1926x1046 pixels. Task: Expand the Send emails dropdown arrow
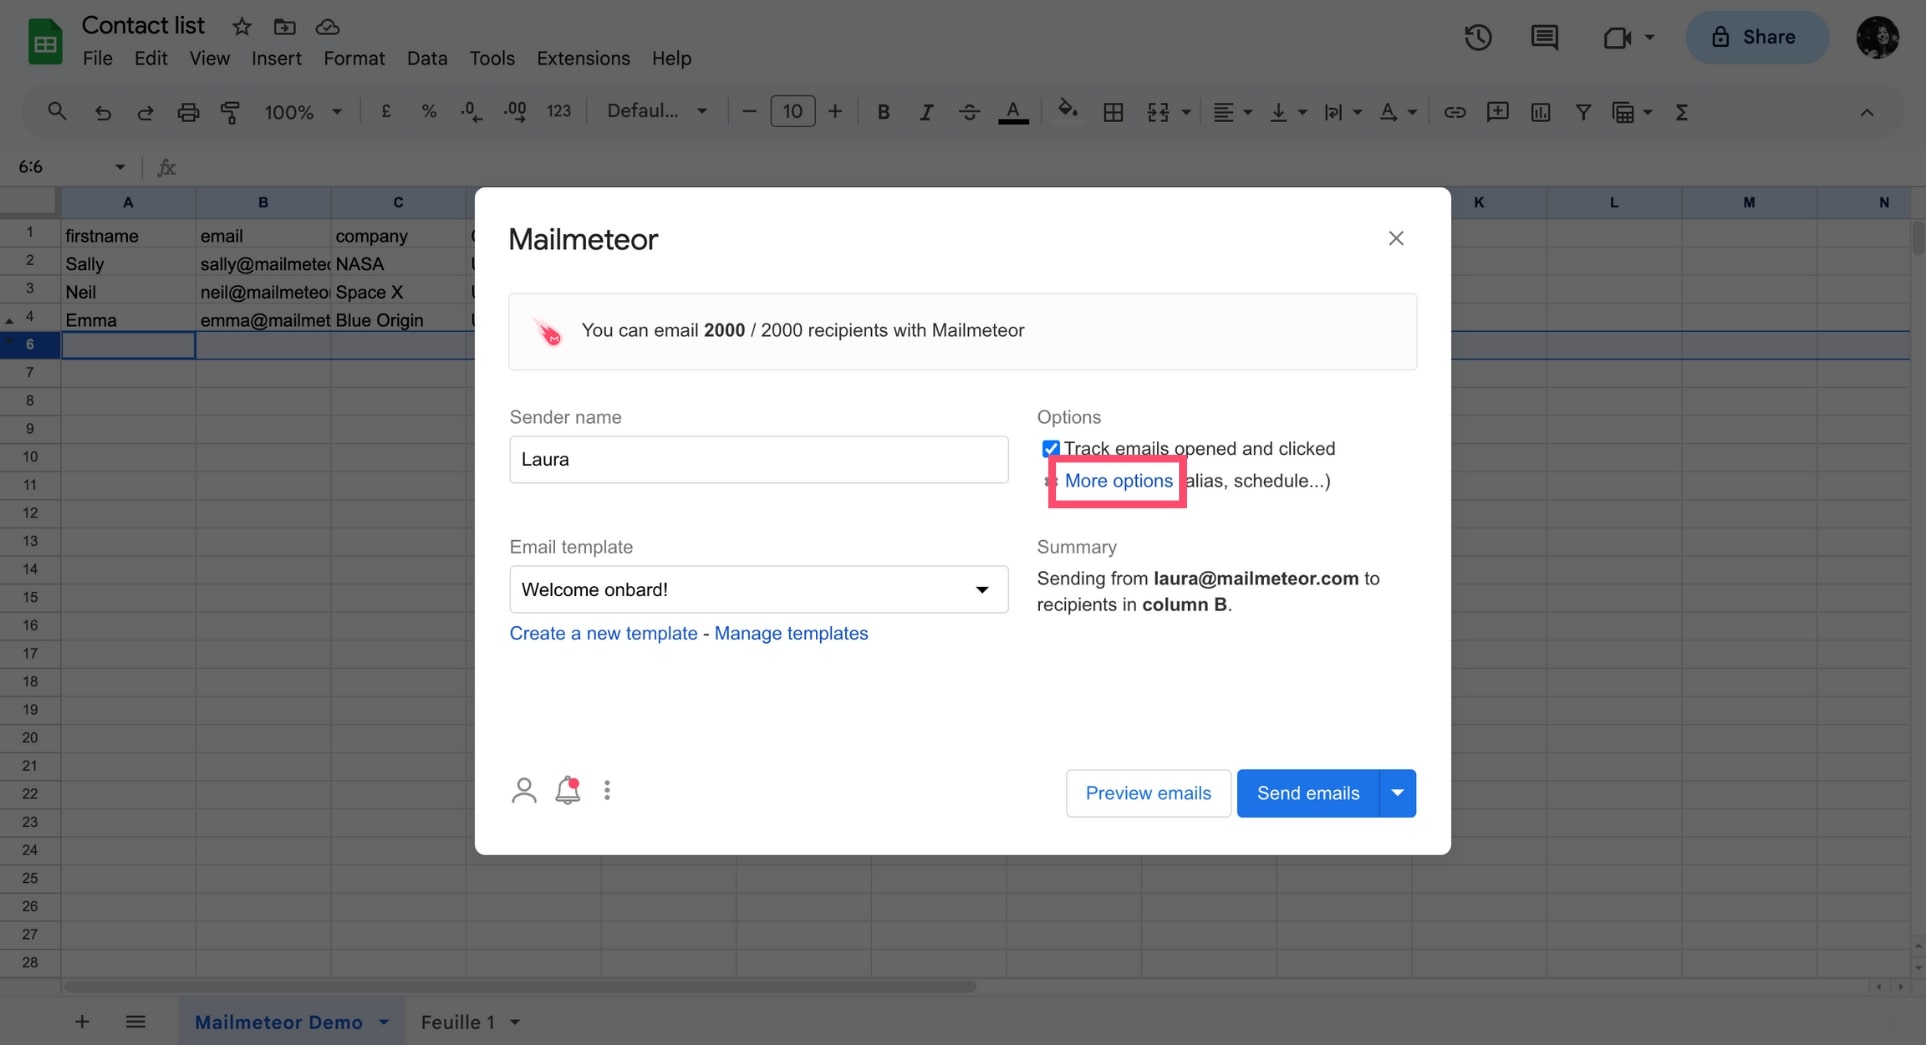click(1398, 793)
